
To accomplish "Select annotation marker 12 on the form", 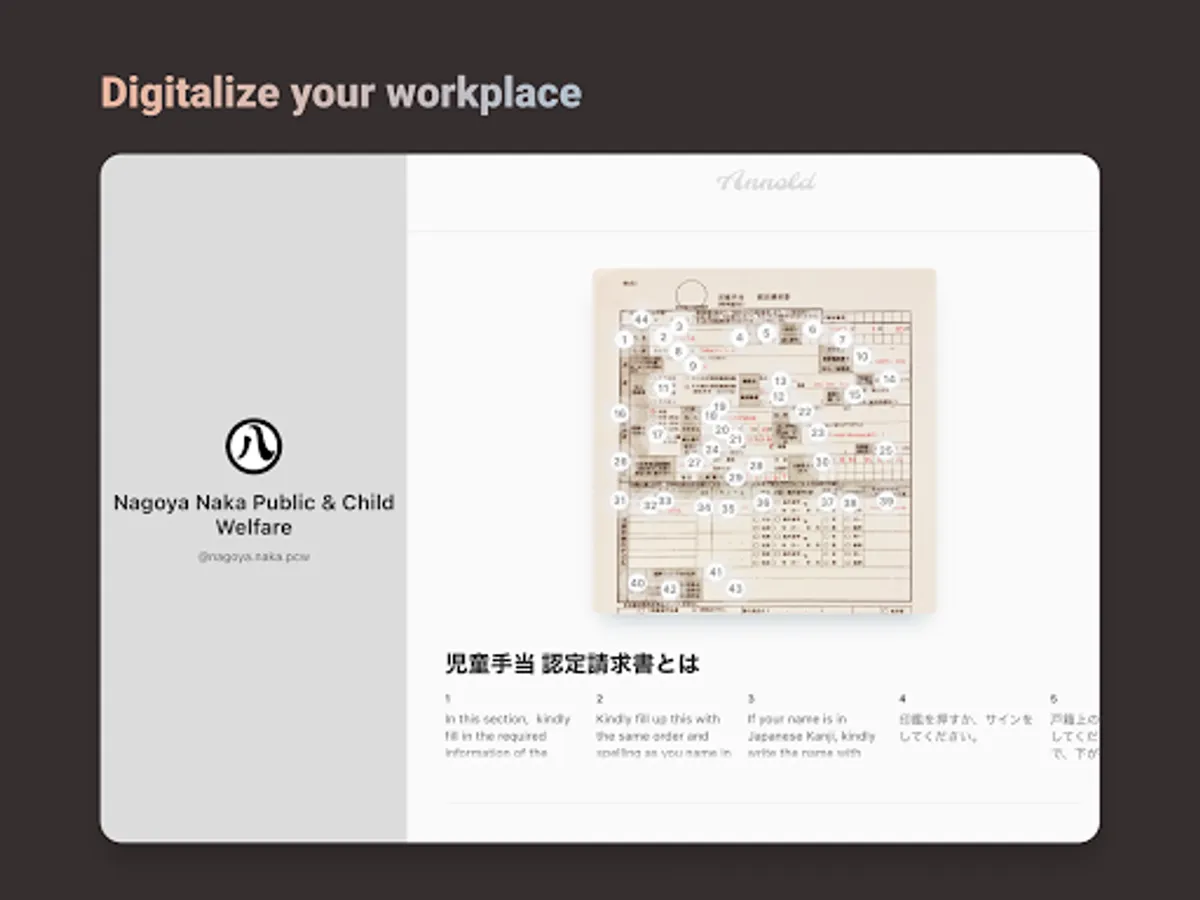I will pos(779,397).
